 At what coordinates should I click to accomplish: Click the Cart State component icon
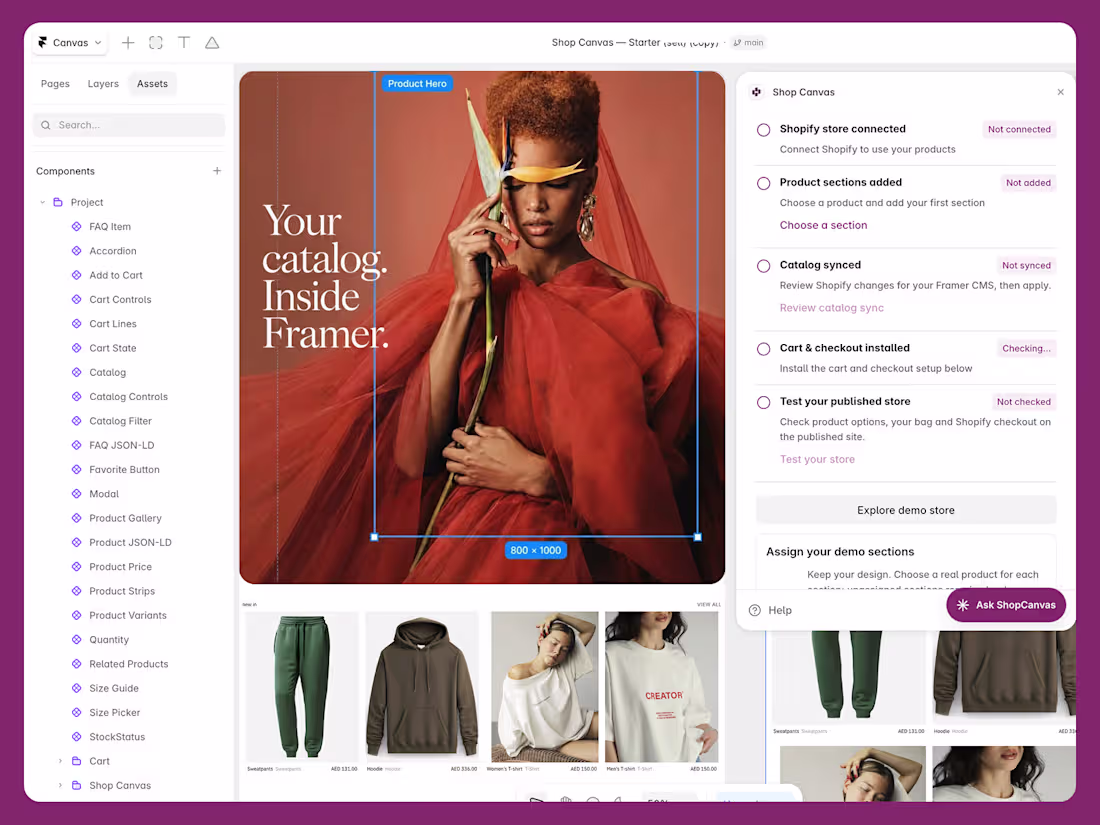coord(76,348)
